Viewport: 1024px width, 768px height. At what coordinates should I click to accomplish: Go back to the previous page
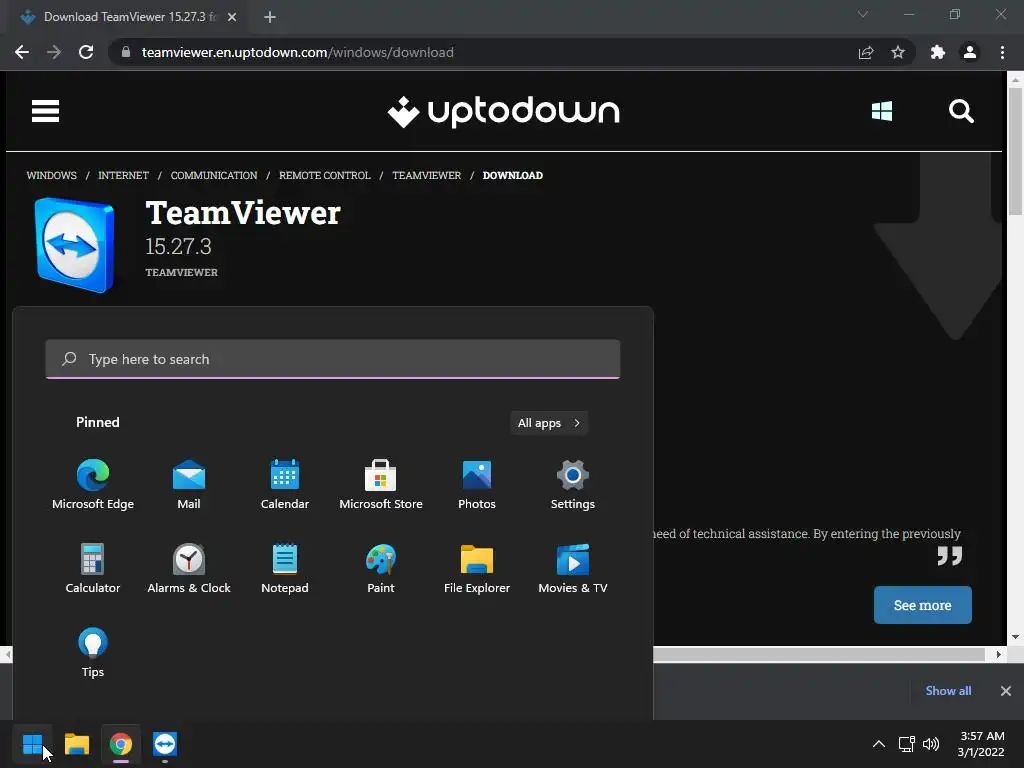[x=22, y=52]
